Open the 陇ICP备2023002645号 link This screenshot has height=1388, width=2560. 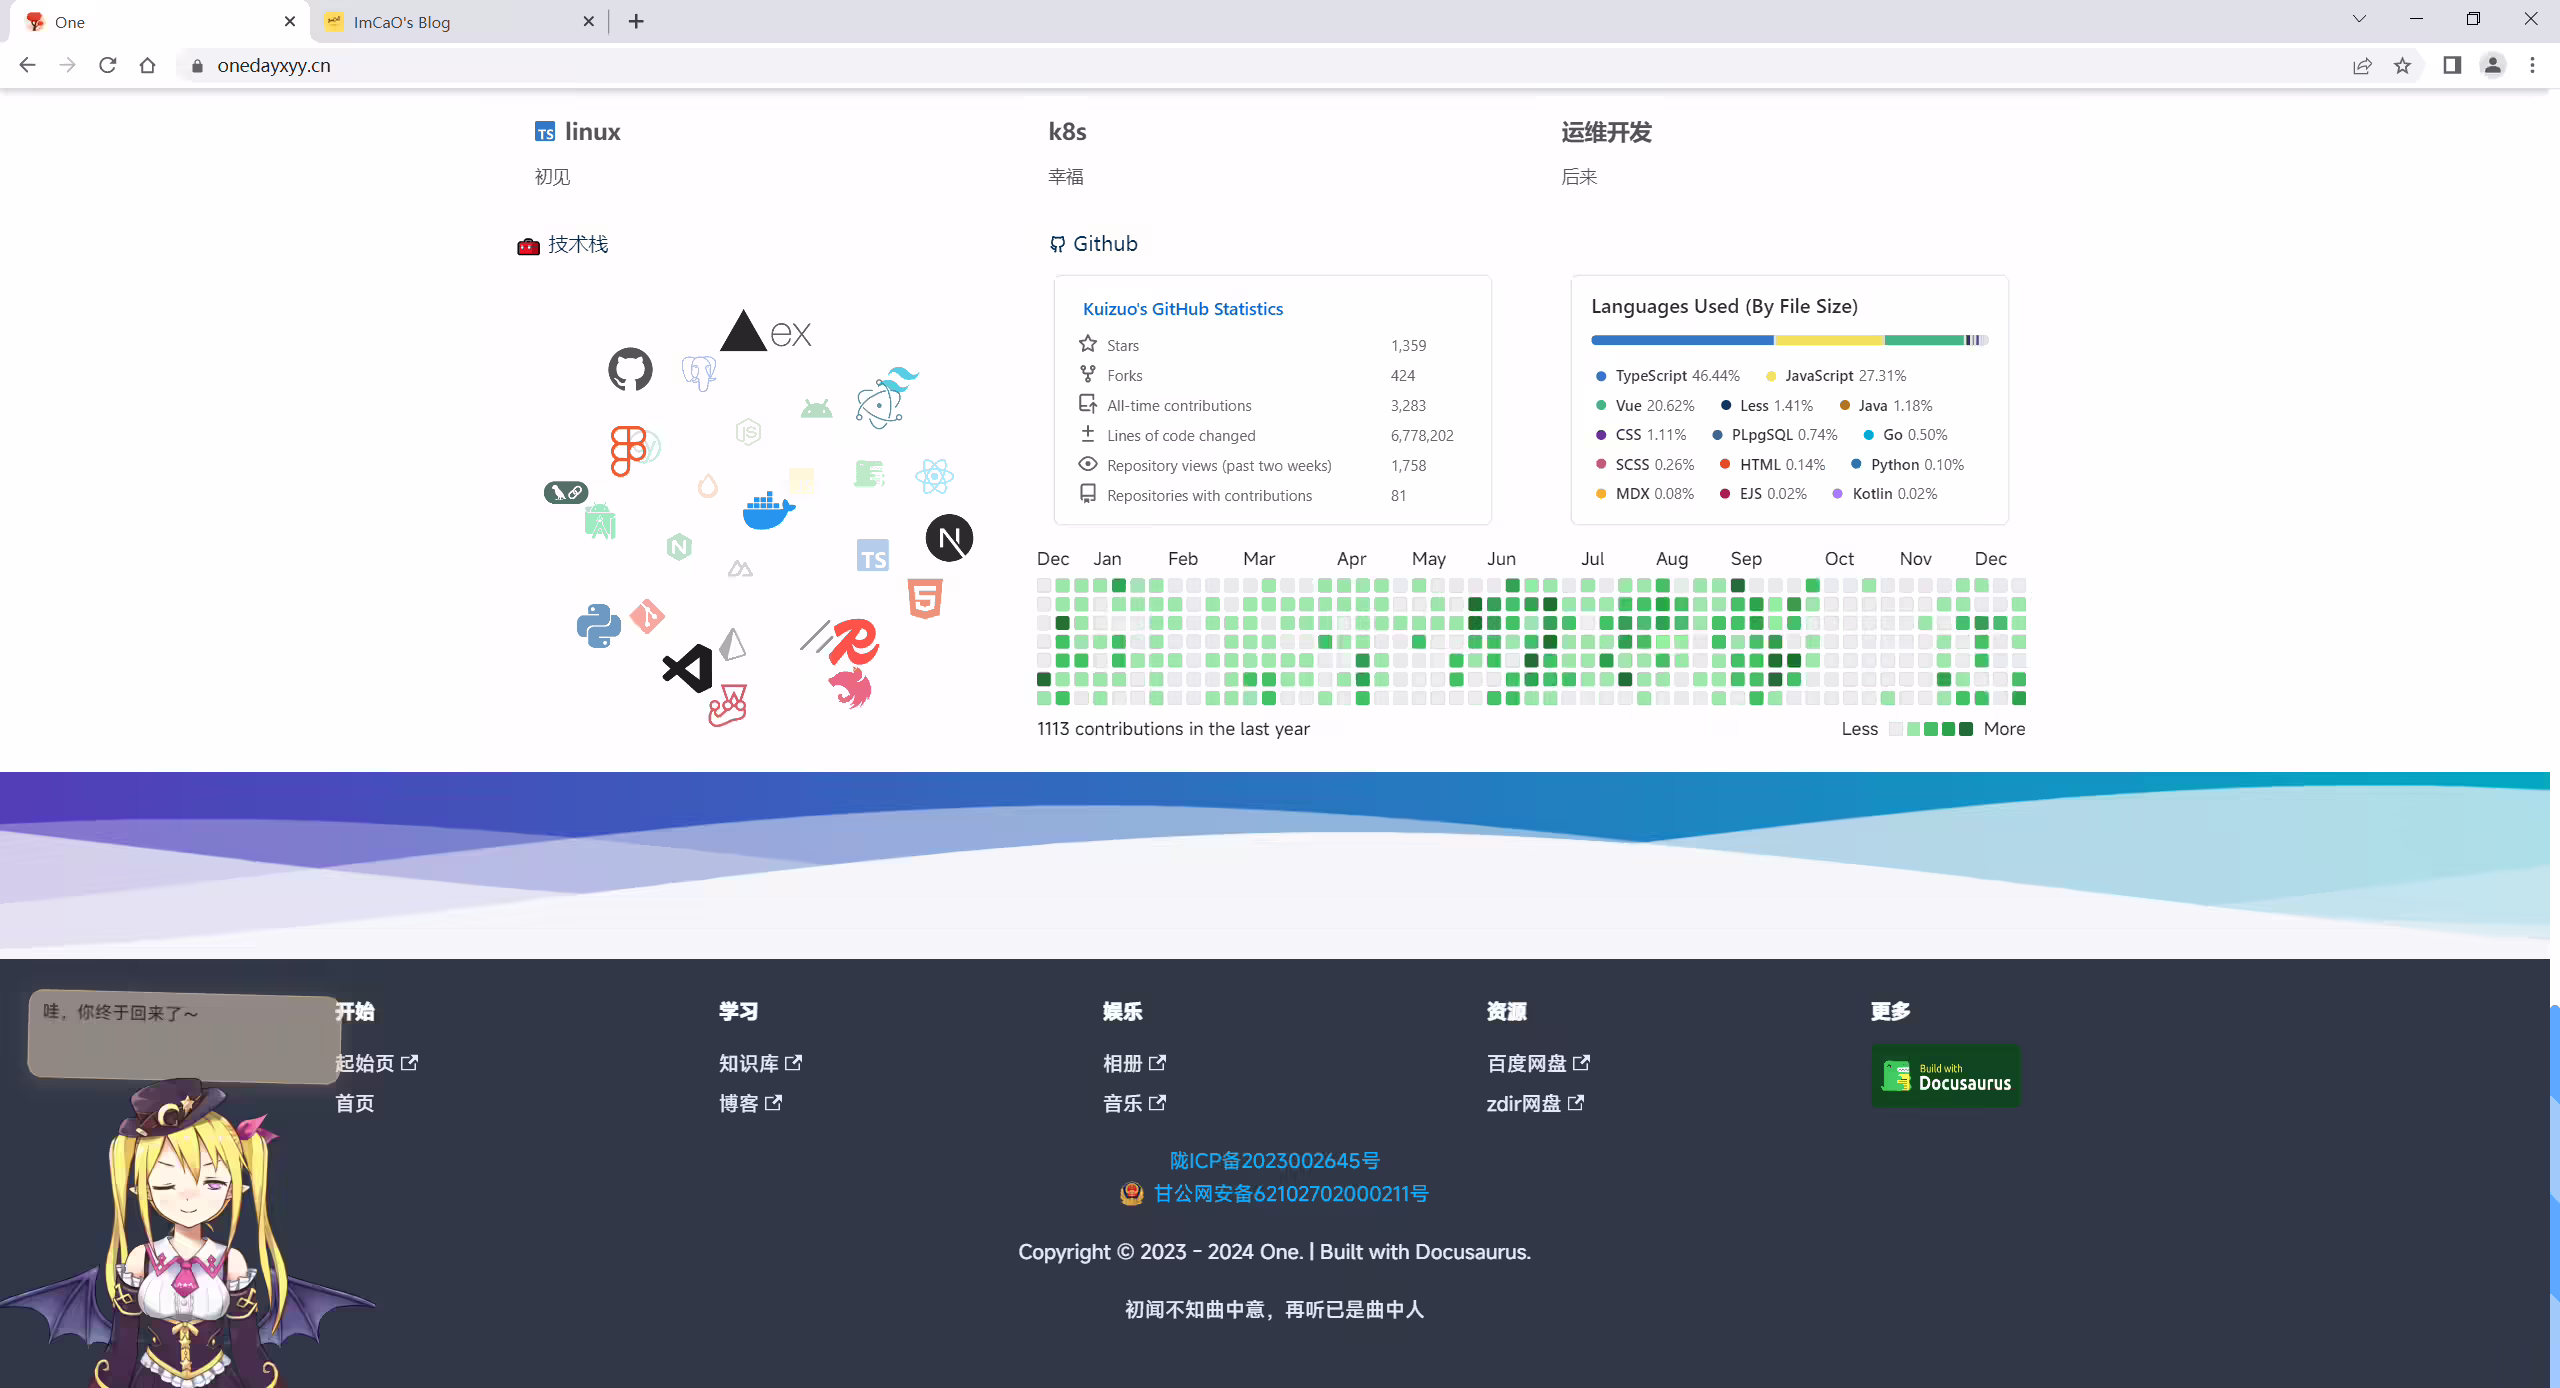pyautogui.click(x=1275, y=1160)
